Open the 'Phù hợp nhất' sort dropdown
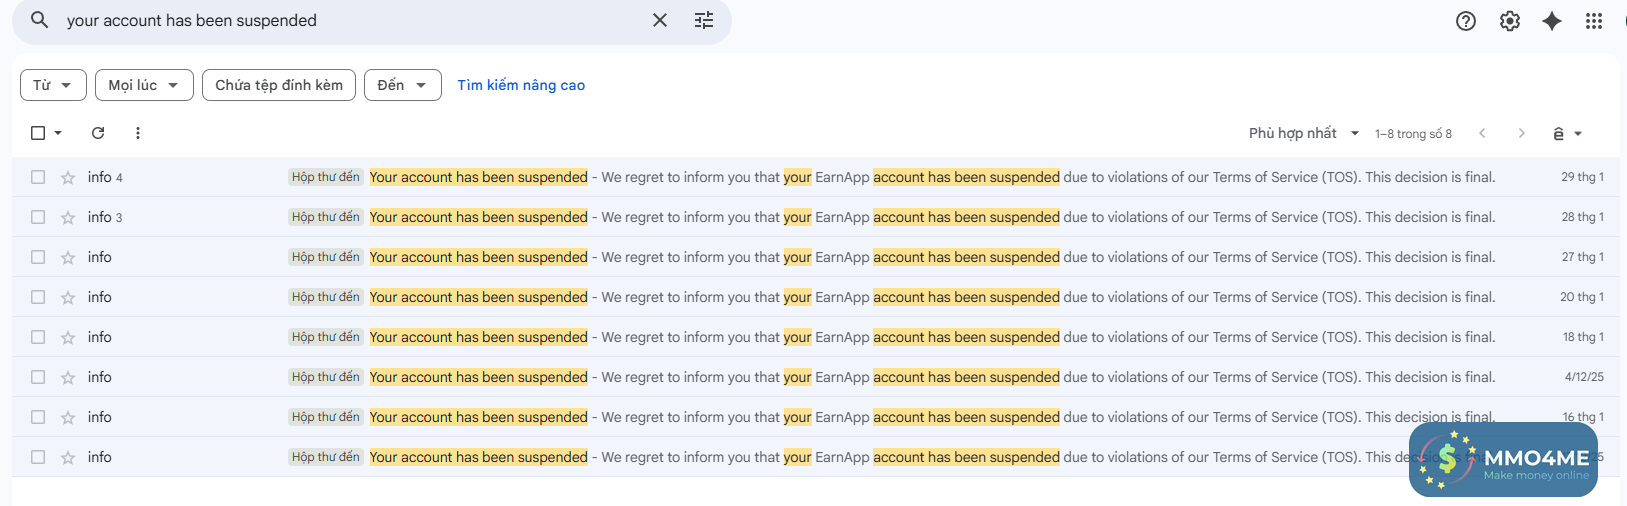 click(x=1304, y=133)
